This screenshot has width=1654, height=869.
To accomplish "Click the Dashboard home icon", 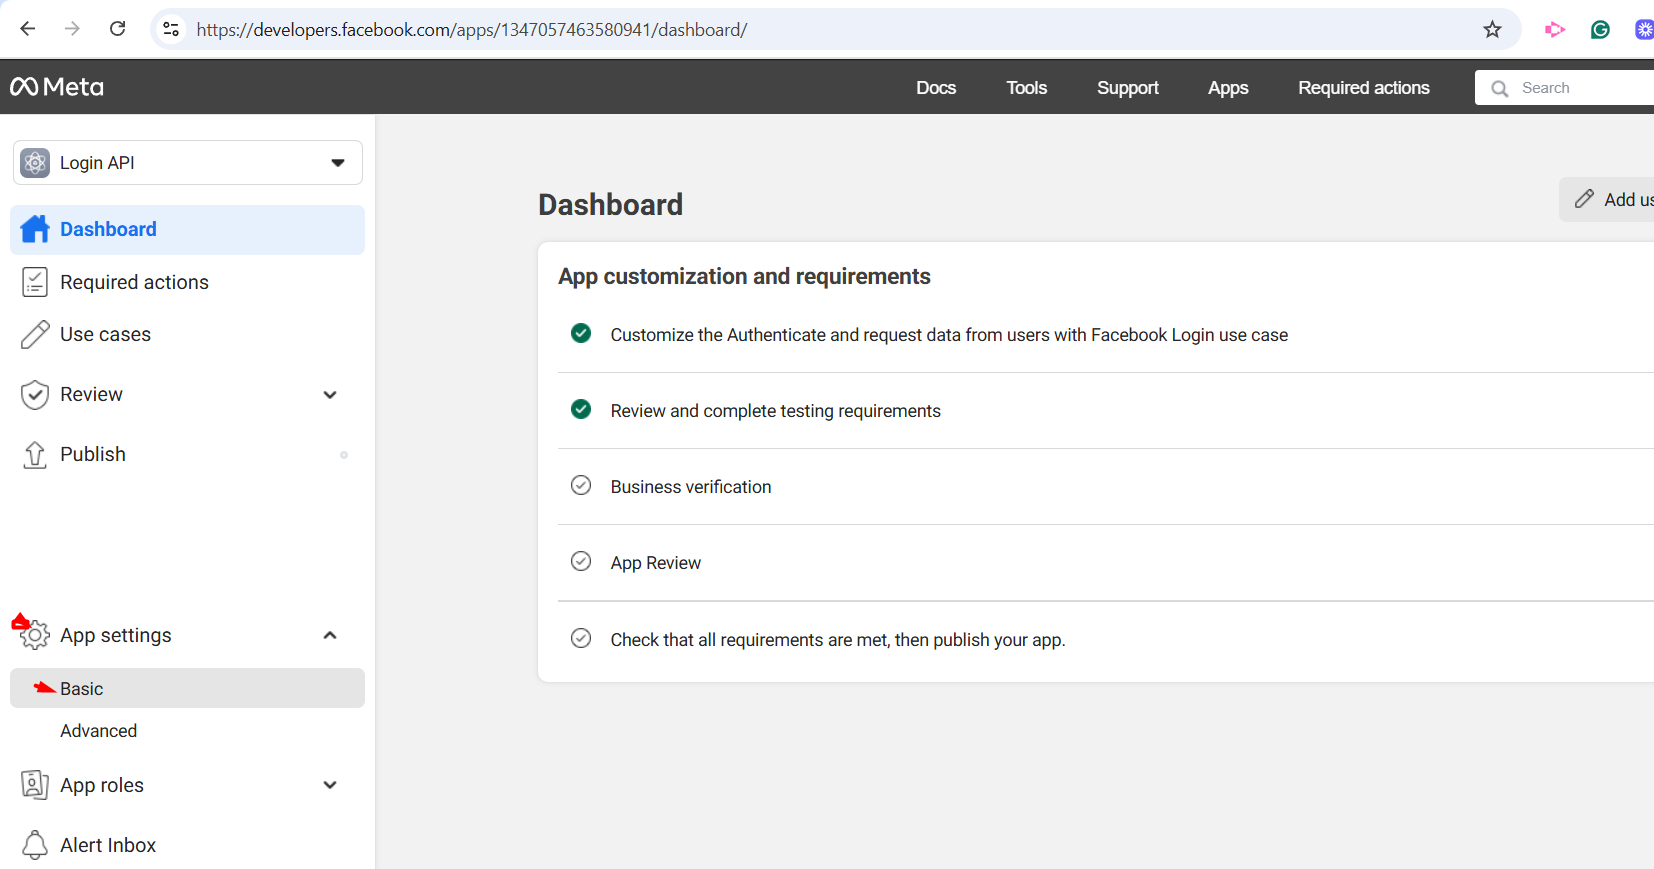I will pos(35,229).
